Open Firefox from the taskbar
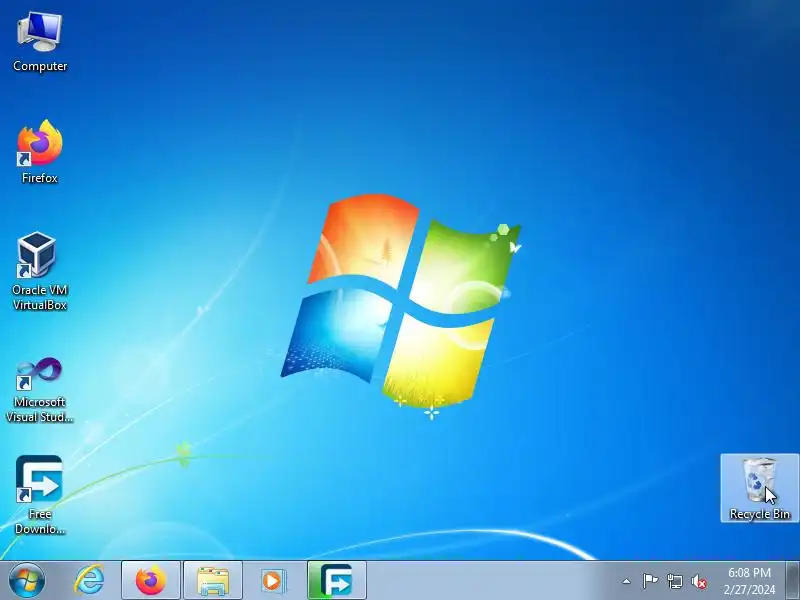This screenshot has height=600, width=800. click(151, 581)
